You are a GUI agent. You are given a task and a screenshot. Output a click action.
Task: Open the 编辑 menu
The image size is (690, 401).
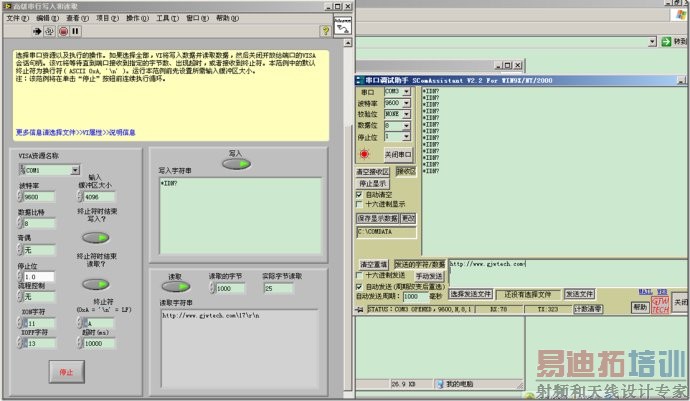[47, 18]
